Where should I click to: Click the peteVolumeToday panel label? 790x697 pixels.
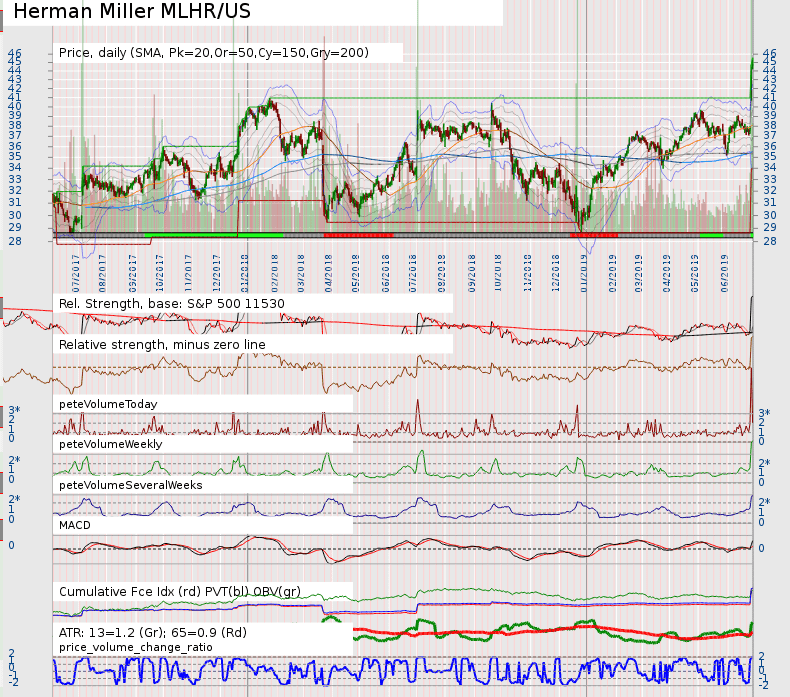coord(108,404)
